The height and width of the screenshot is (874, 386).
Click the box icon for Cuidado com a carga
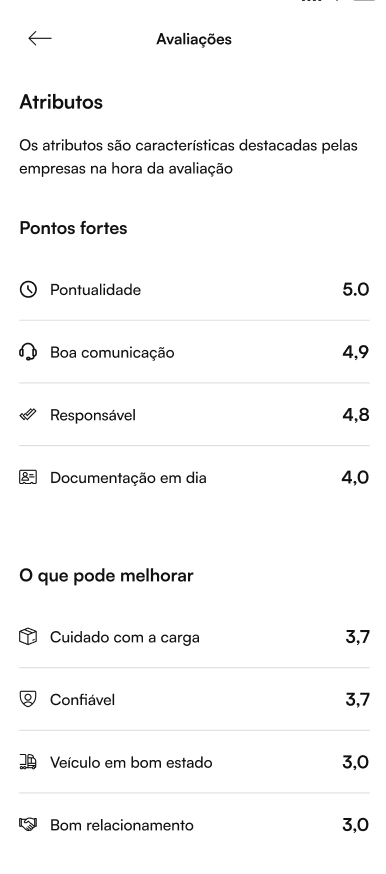[x=28, y=637]
